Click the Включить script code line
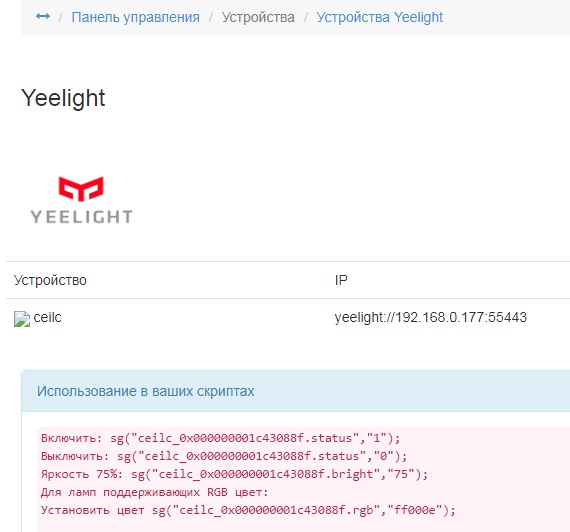The image size is (570, 532). (x=221, y=438)
